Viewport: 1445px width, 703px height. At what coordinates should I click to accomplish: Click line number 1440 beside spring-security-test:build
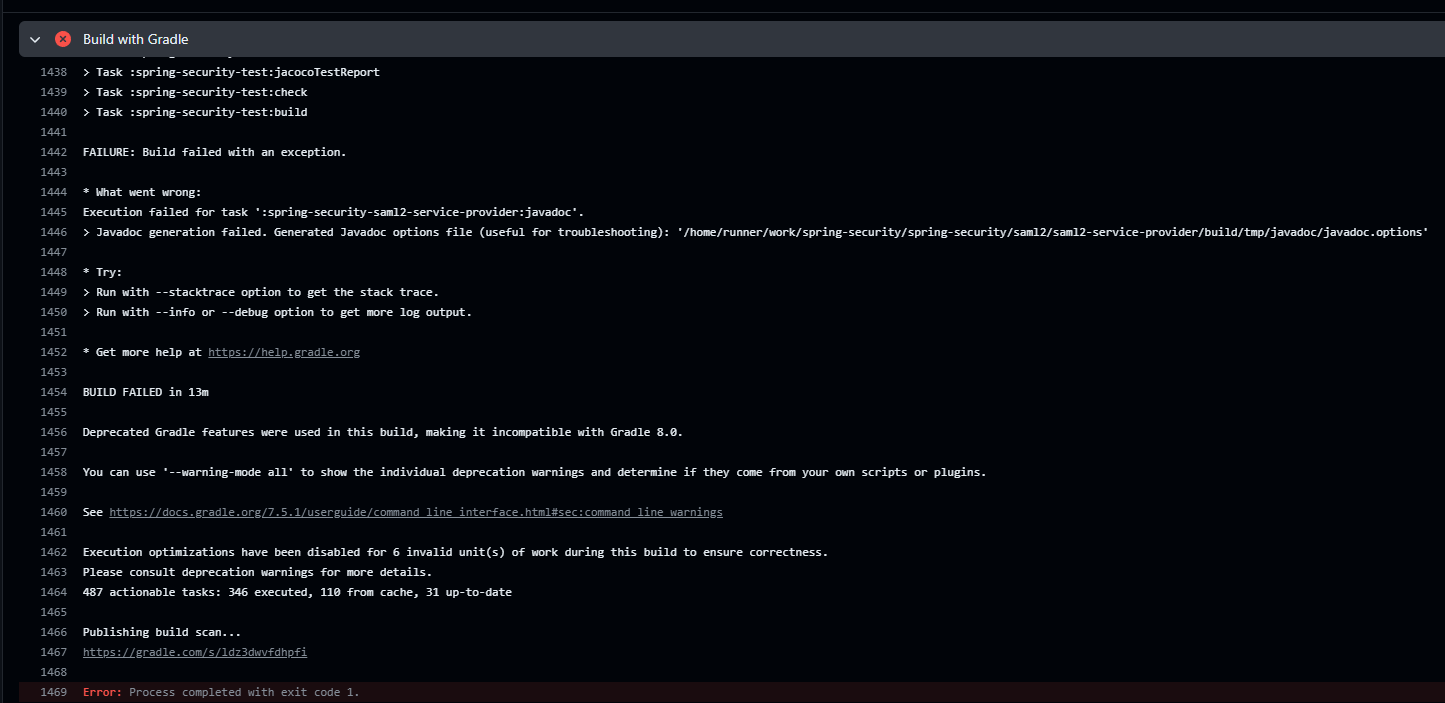tap(53, 112)
